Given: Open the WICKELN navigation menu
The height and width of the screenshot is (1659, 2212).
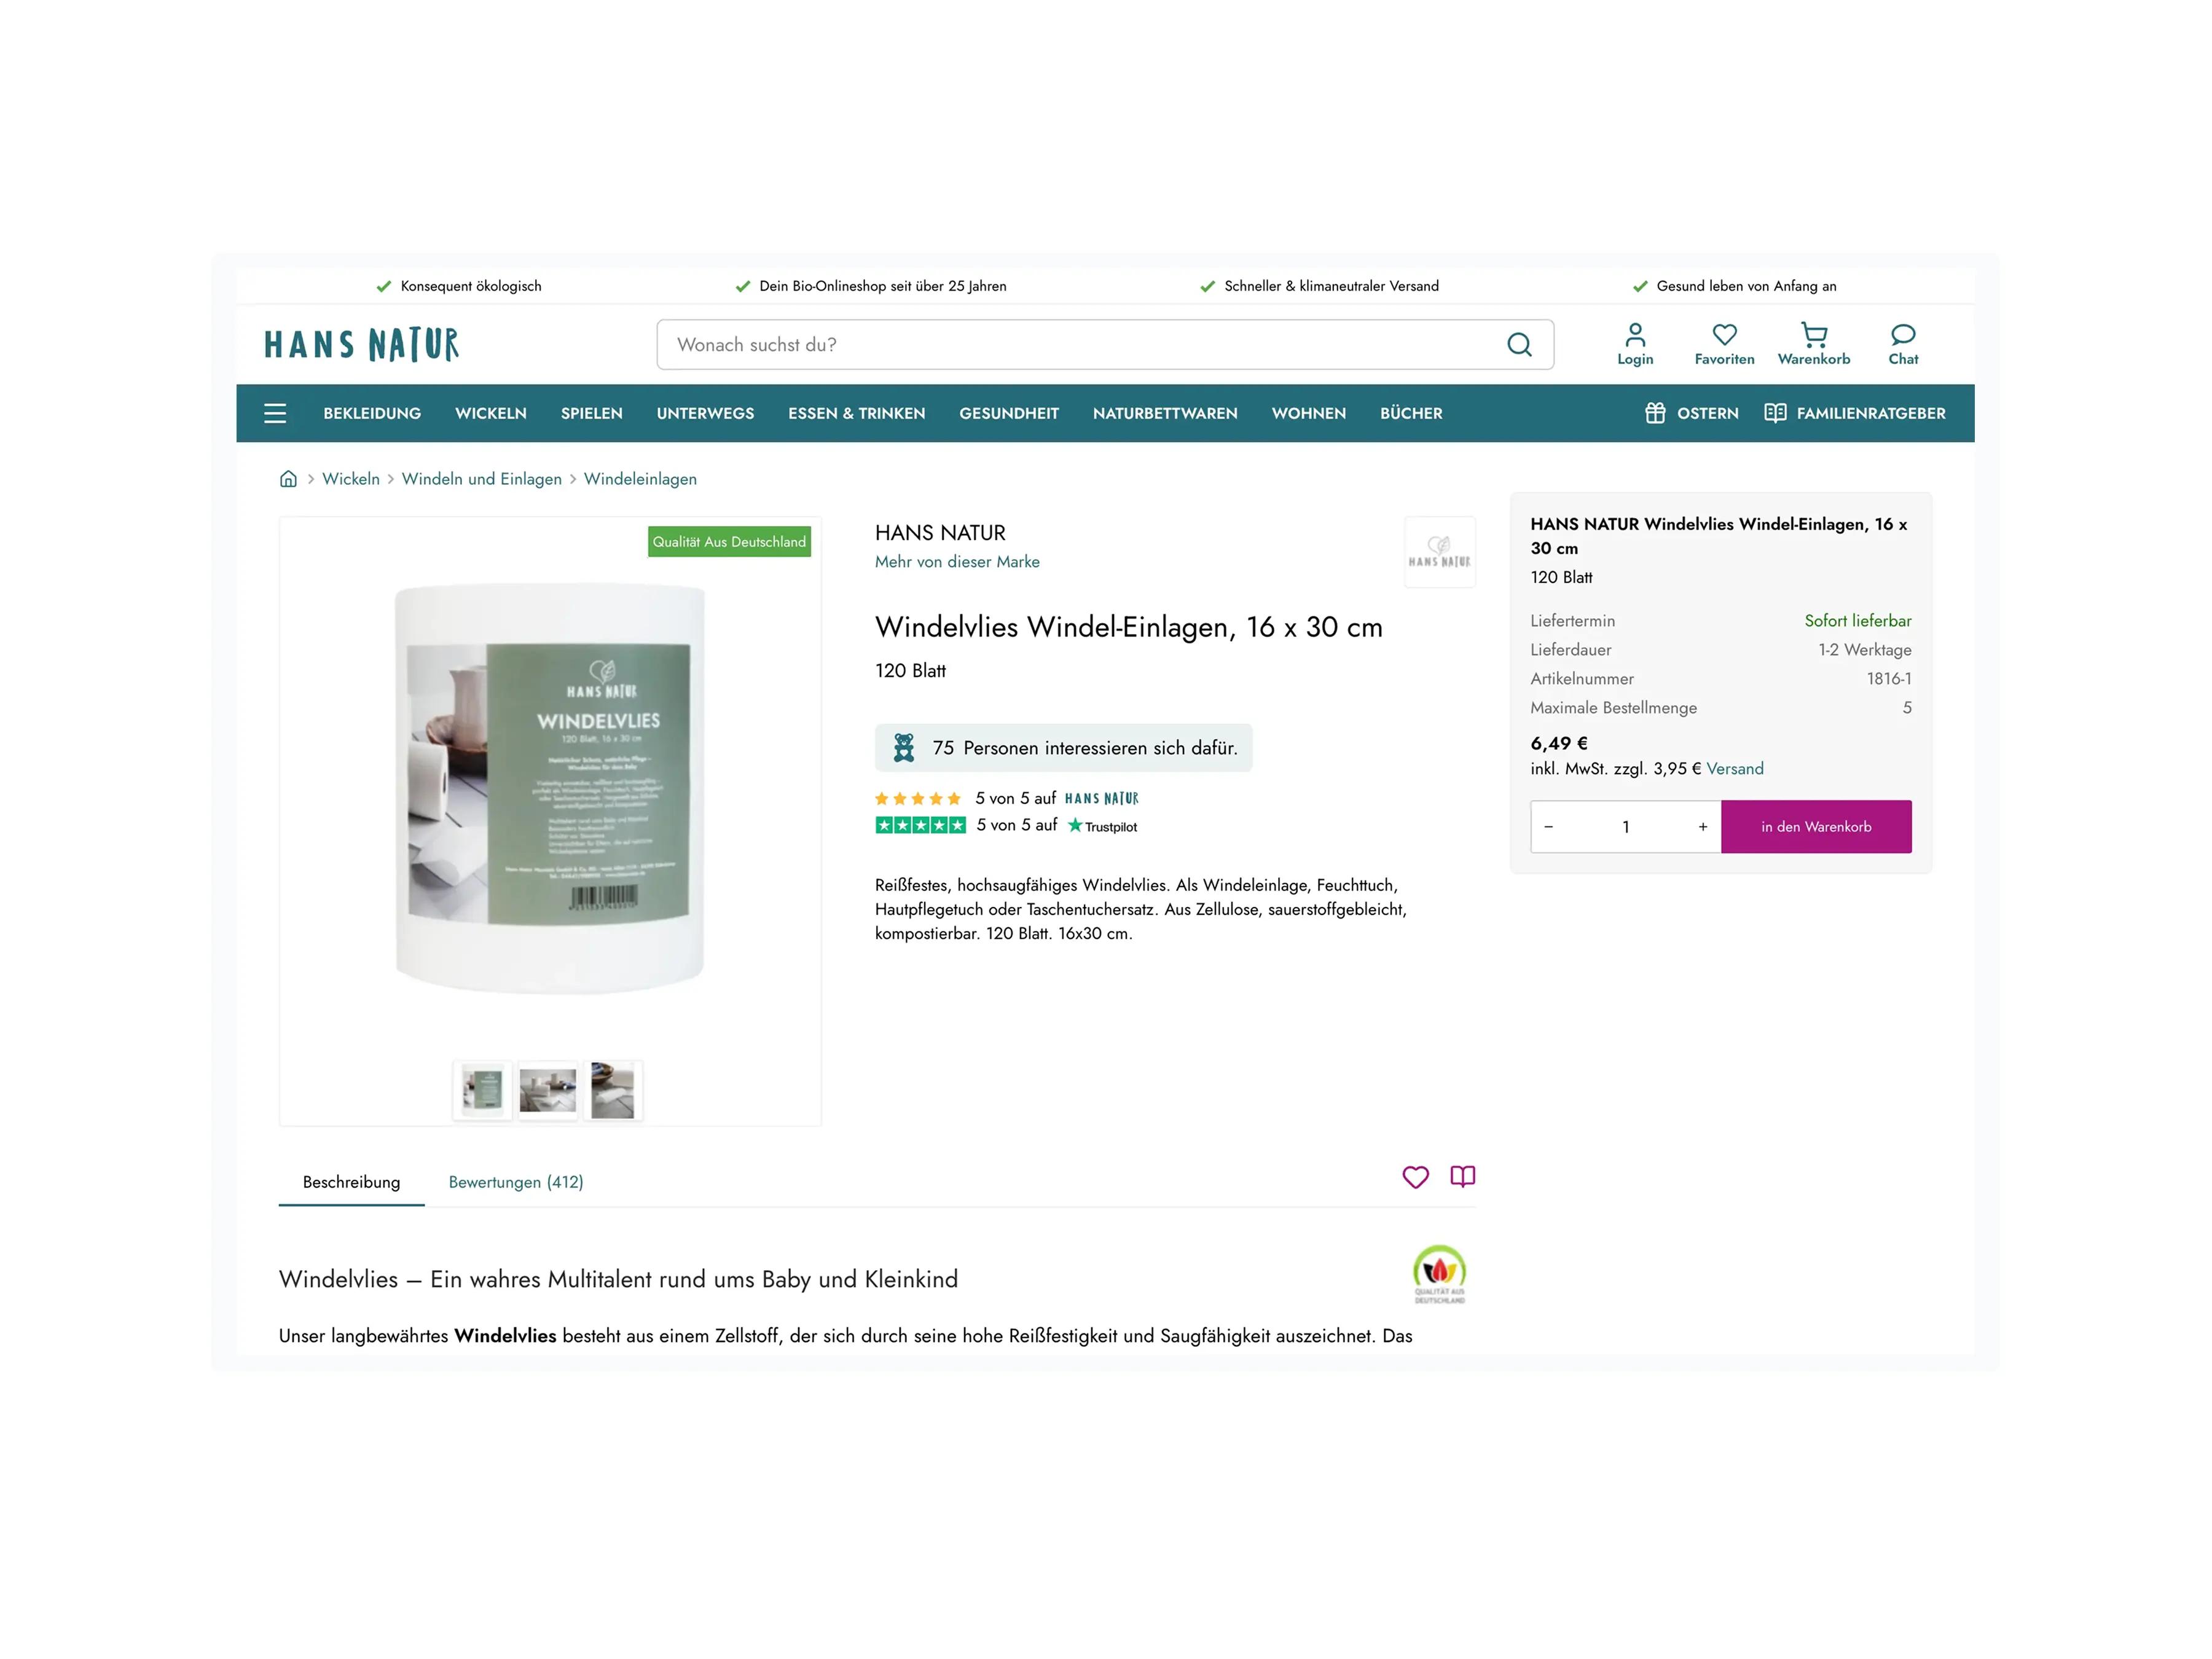Looking at the screenshot, I should point(491,413).
